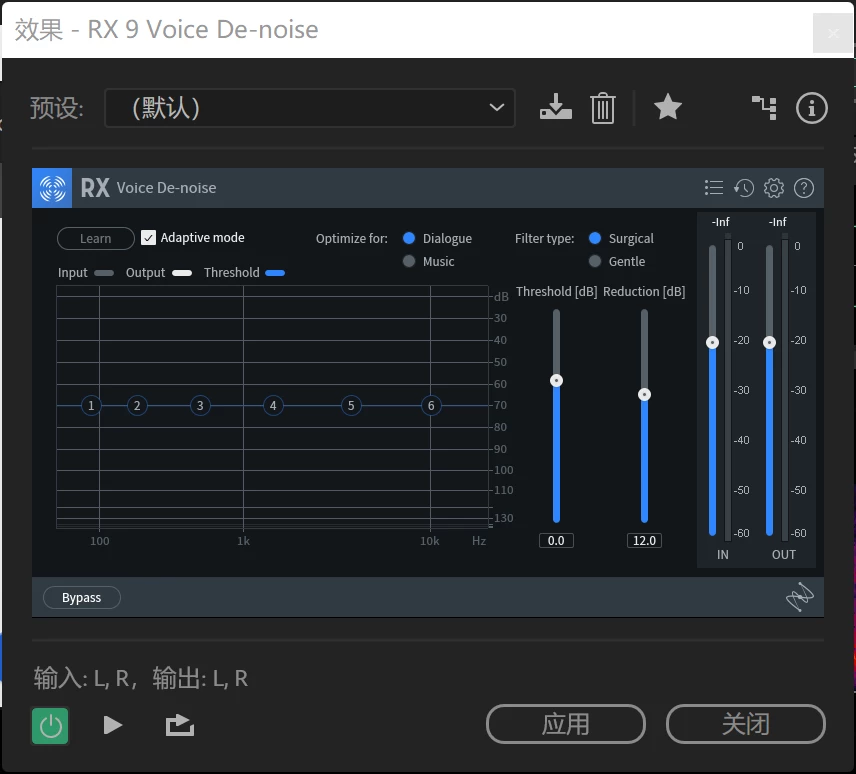Click the 关闭 close button
856x774 pixels.
[745, 724]
